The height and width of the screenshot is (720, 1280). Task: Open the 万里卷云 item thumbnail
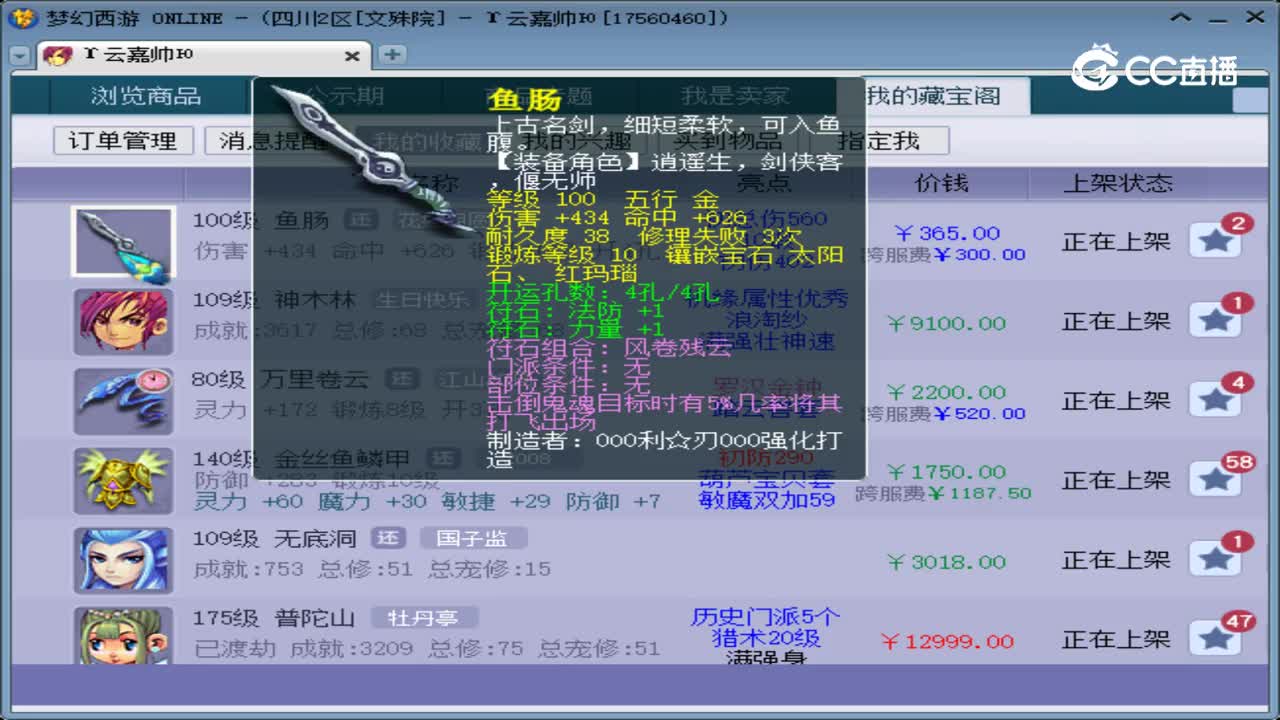[123, 400]
